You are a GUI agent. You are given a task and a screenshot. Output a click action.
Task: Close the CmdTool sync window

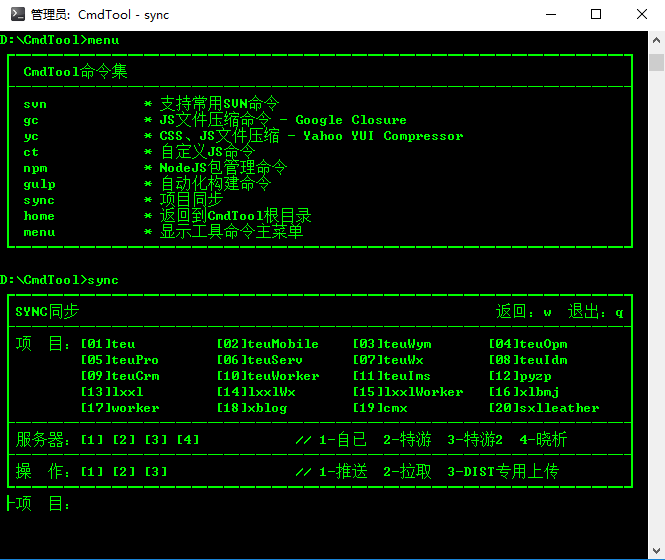[642, 15]
